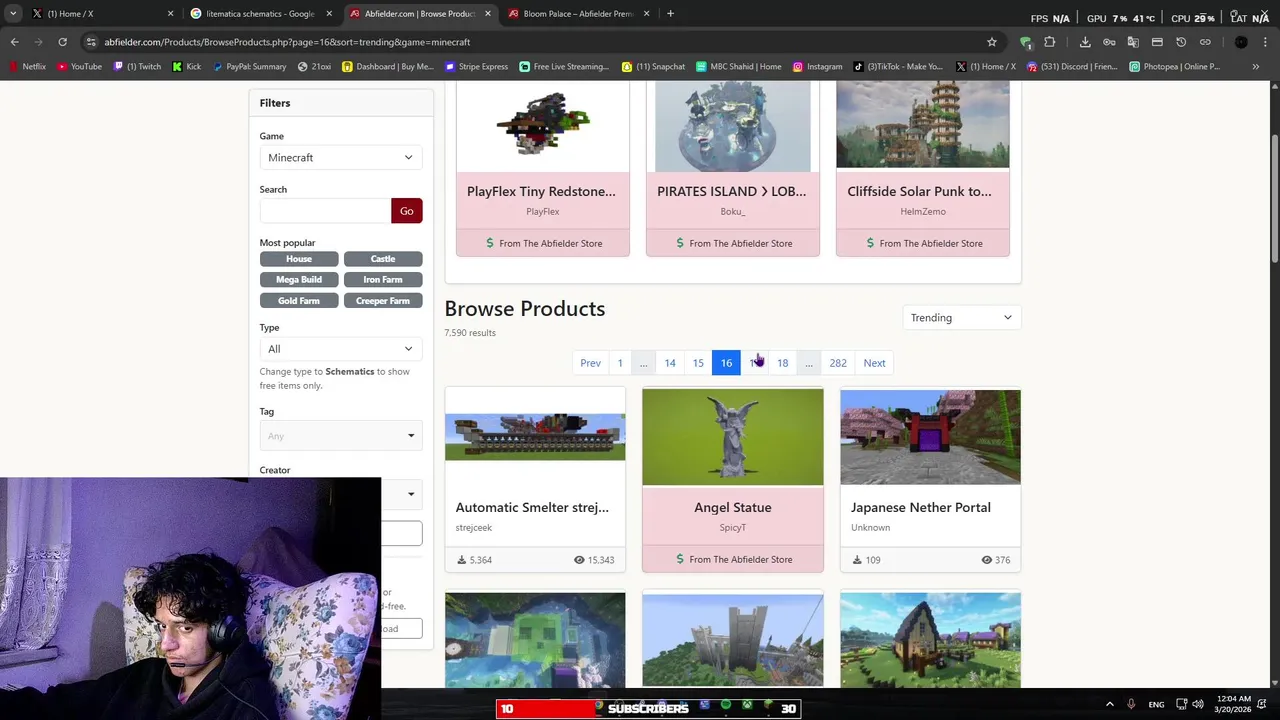Switch to Bloom Palace Abfielder tab
Image resolution: width=1280 pixels, height=720 pixels.
pyautogui.click(x=578, y=13)
